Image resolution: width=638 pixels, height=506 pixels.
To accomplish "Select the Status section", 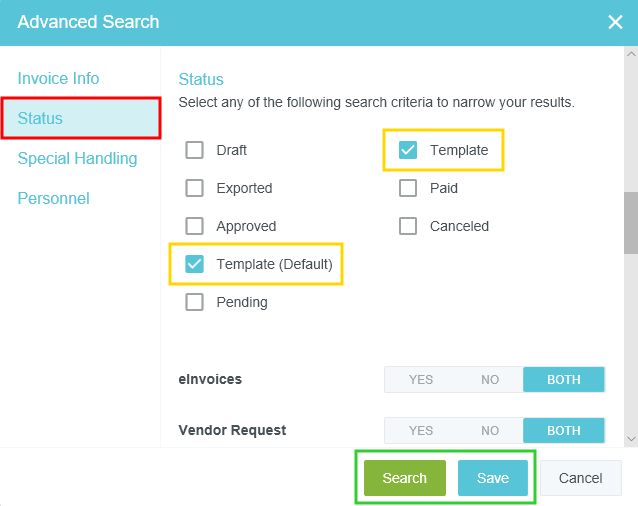I will pos(40,118).
